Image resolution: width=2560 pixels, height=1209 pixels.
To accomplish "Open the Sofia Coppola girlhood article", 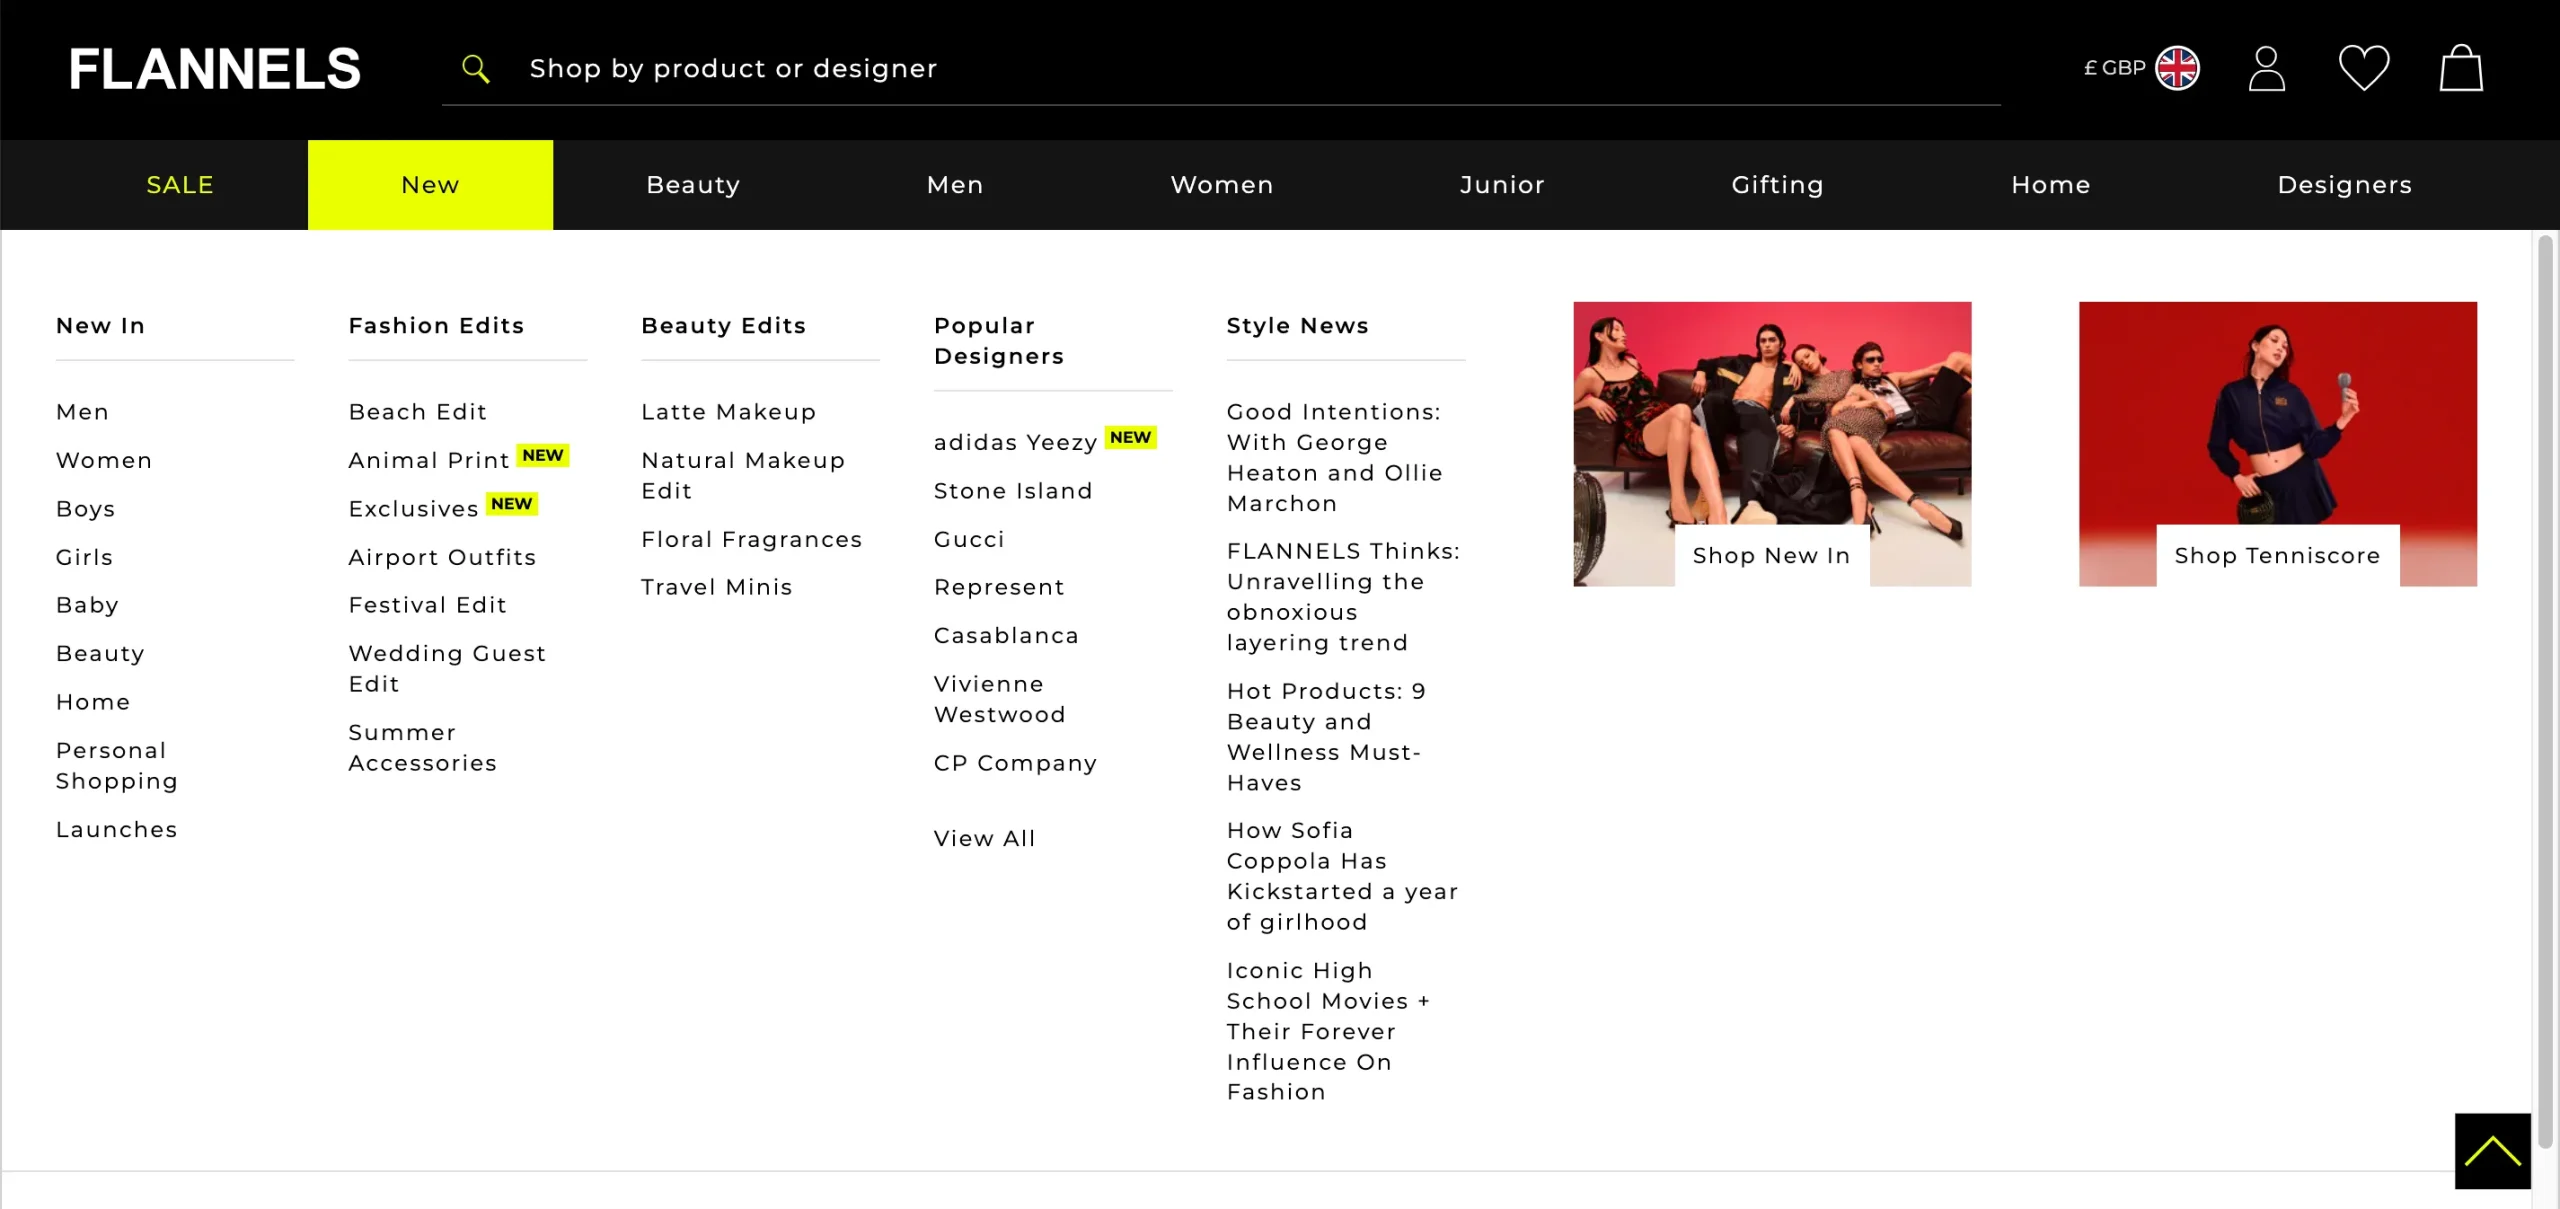I will pyautogui.click(x=1342, y=877).
